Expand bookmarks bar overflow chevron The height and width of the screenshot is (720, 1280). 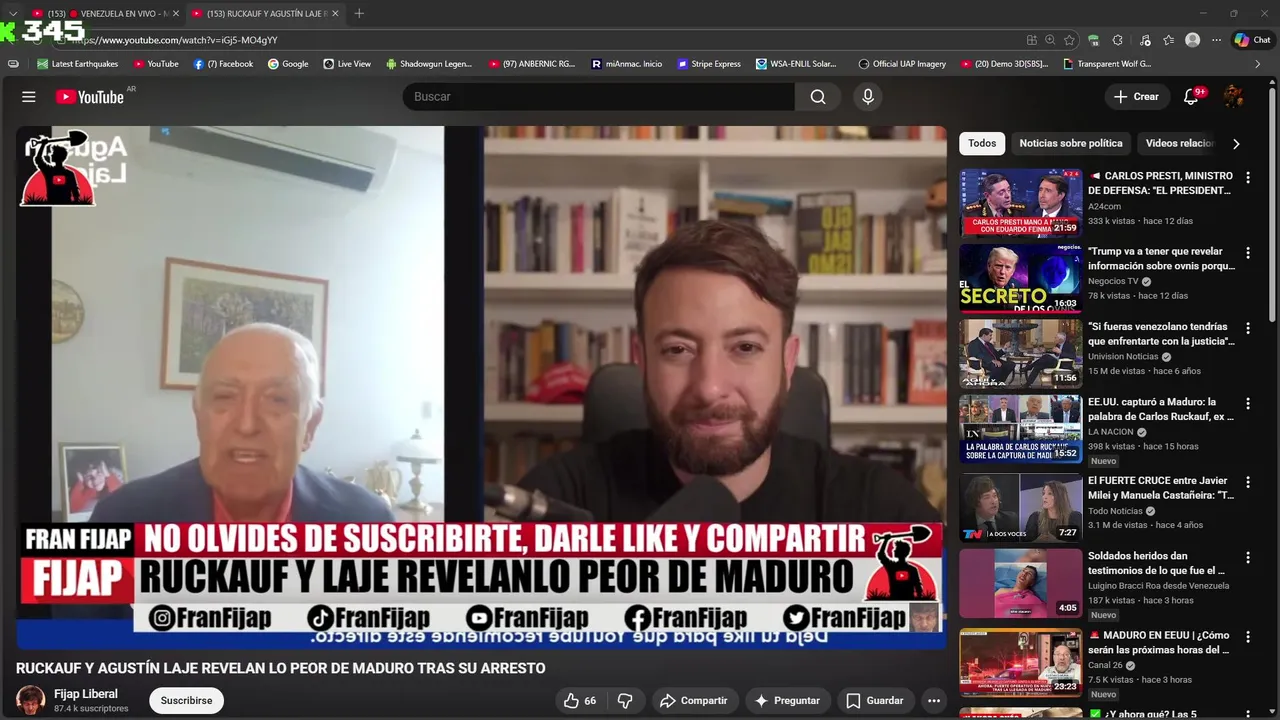(x=1258, y=64)
